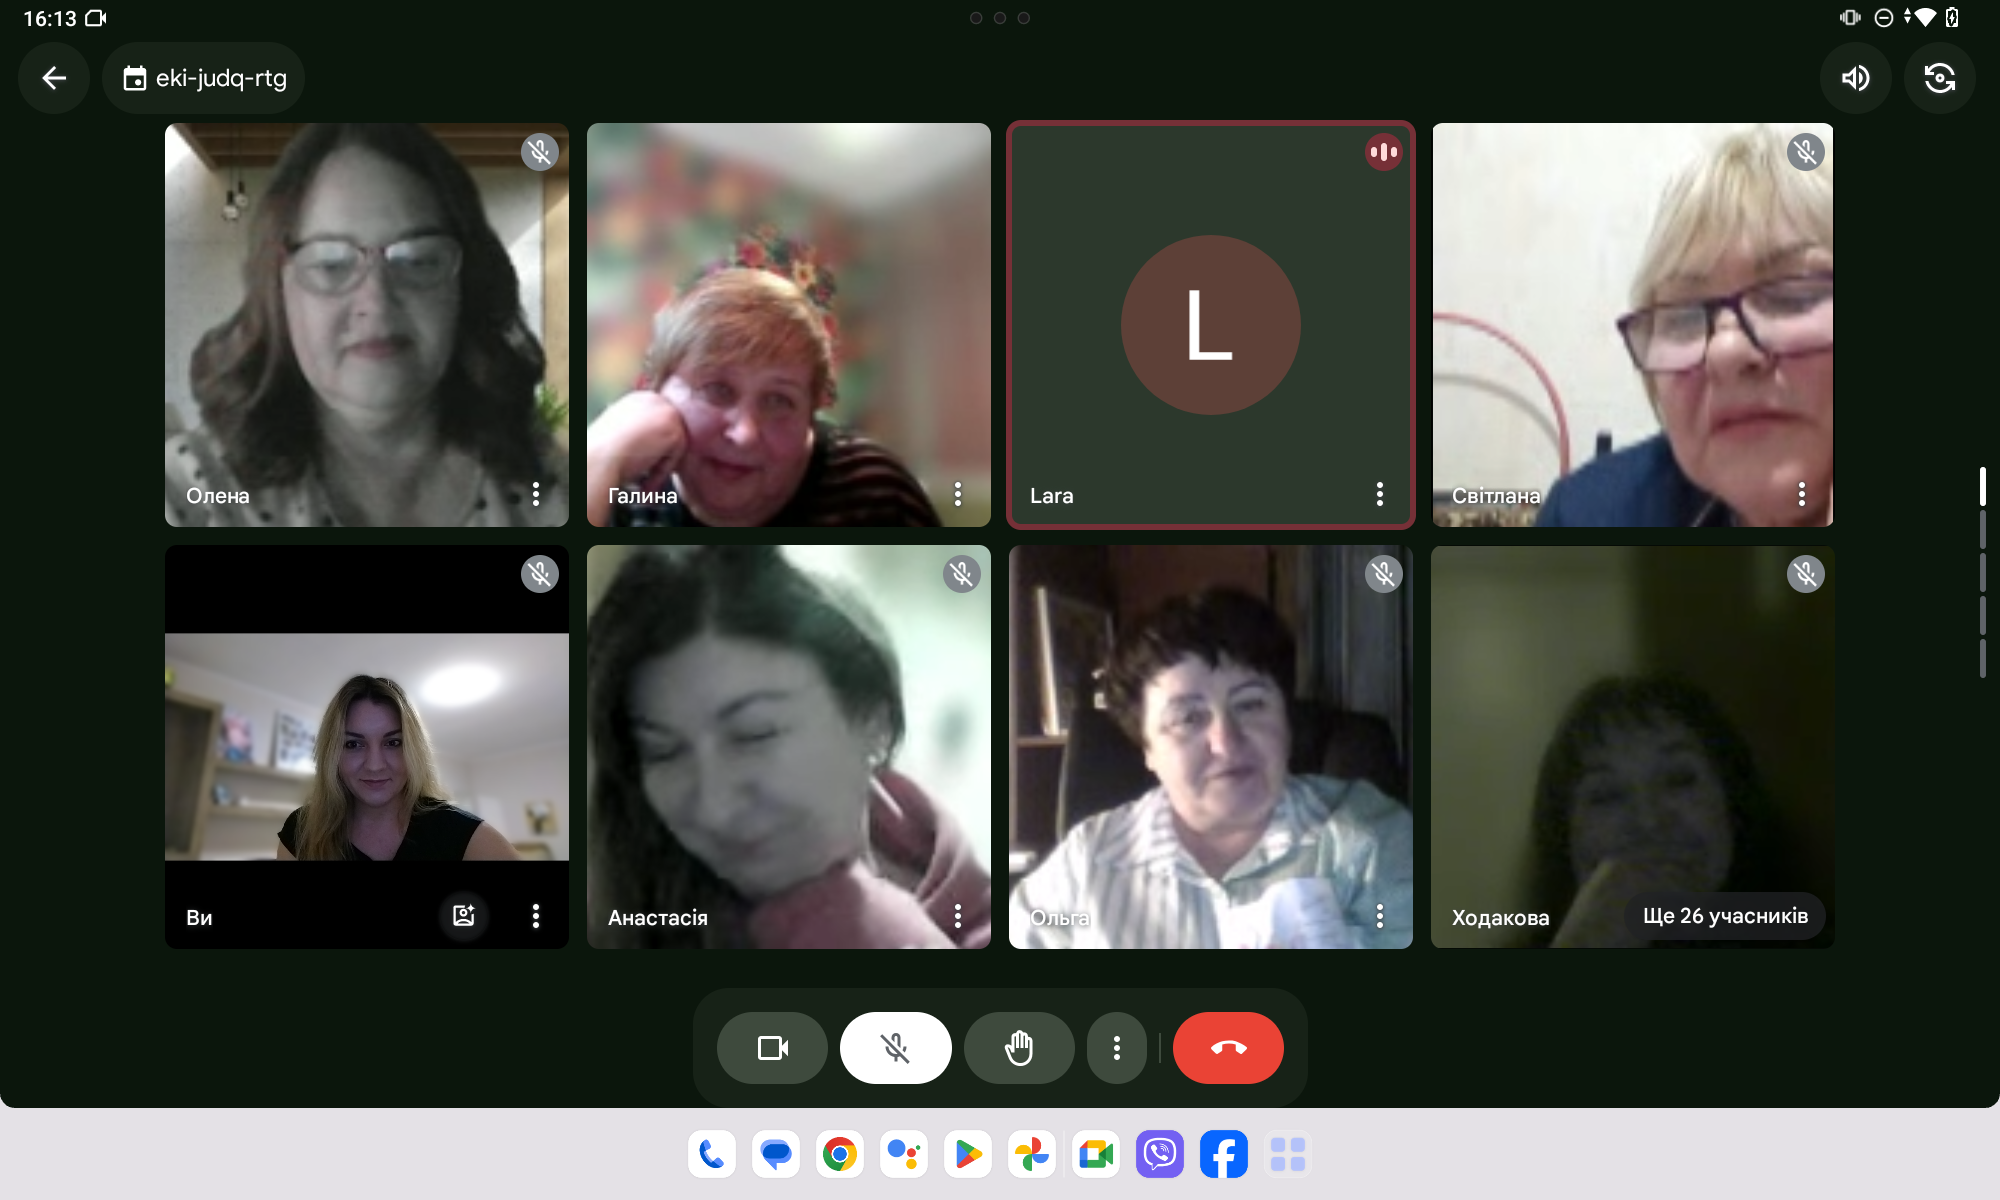The width and height of the screenshot is (2000, 1200).
Task: Toggle the camera off
Action: coord(772,1048)
